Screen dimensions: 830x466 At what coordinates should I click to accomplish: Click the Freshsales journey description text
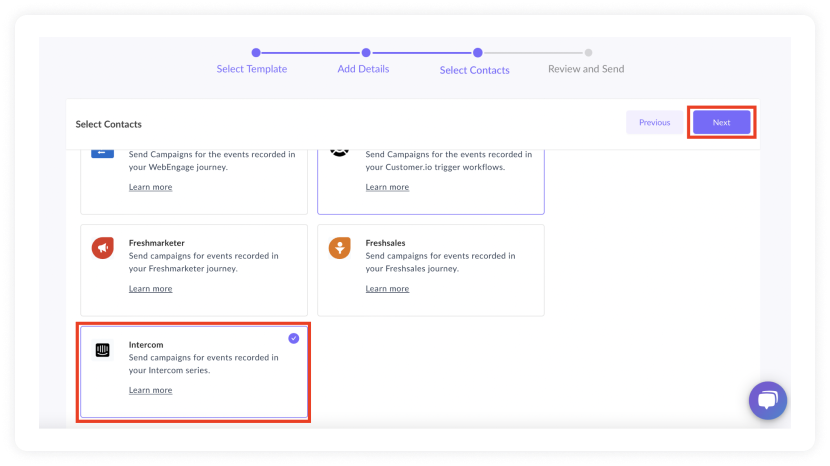440,262
